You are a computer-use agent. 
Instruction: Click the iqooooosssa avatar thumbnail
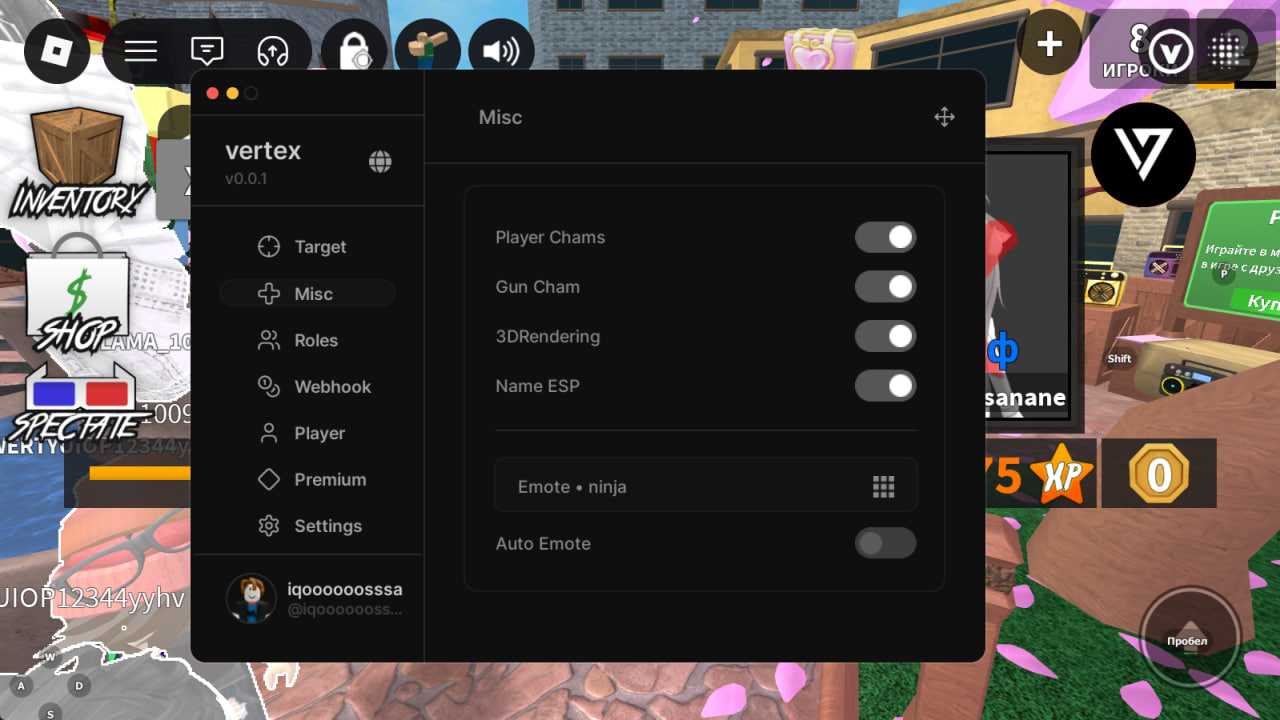pyautogui.click(x=251, y=599)
